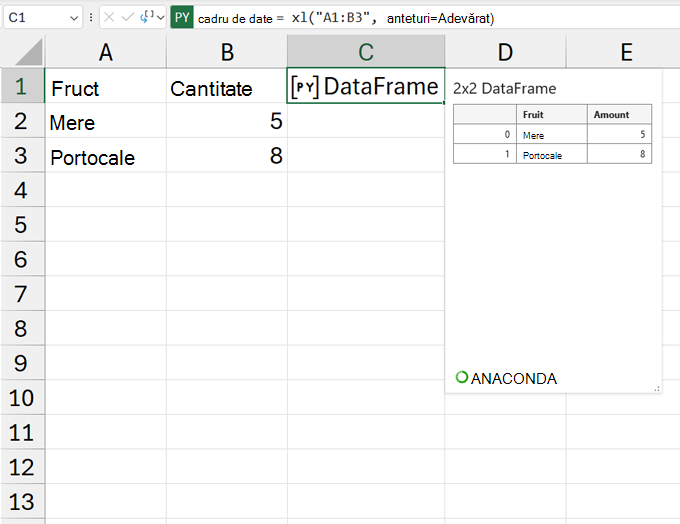Image resolution: width=680 pixels, height=524 pixels.
Task: Expand the Python output type dropdown
Action: 161,18
